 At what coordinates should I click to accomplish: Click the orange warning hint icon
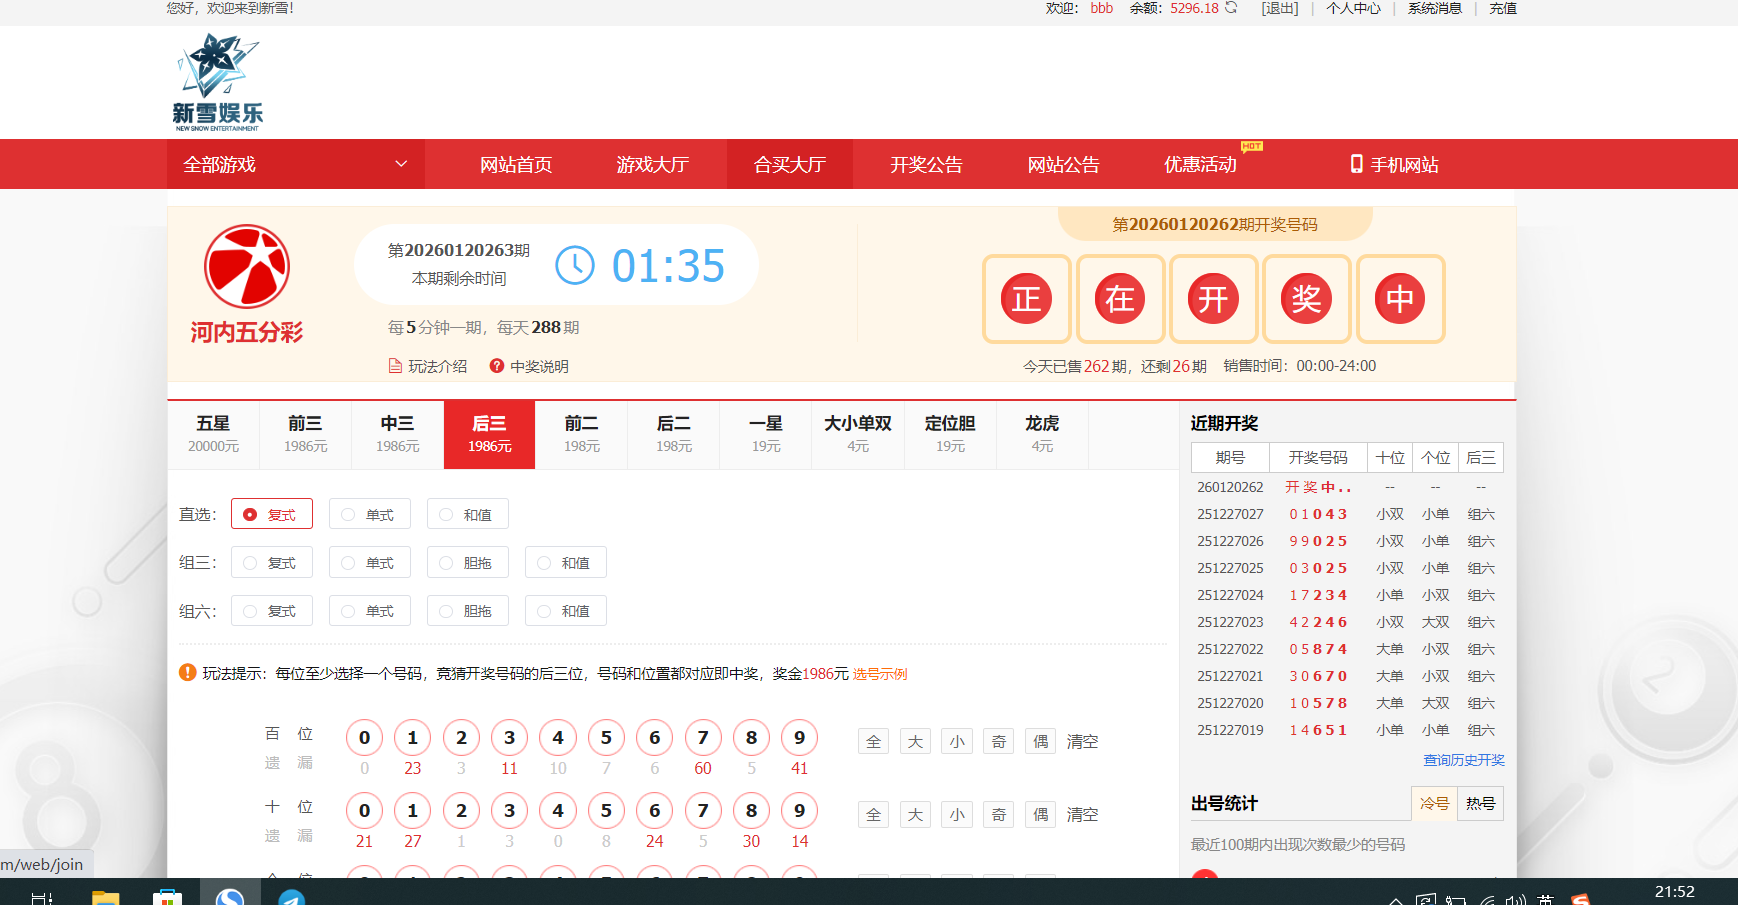(187, 673)
